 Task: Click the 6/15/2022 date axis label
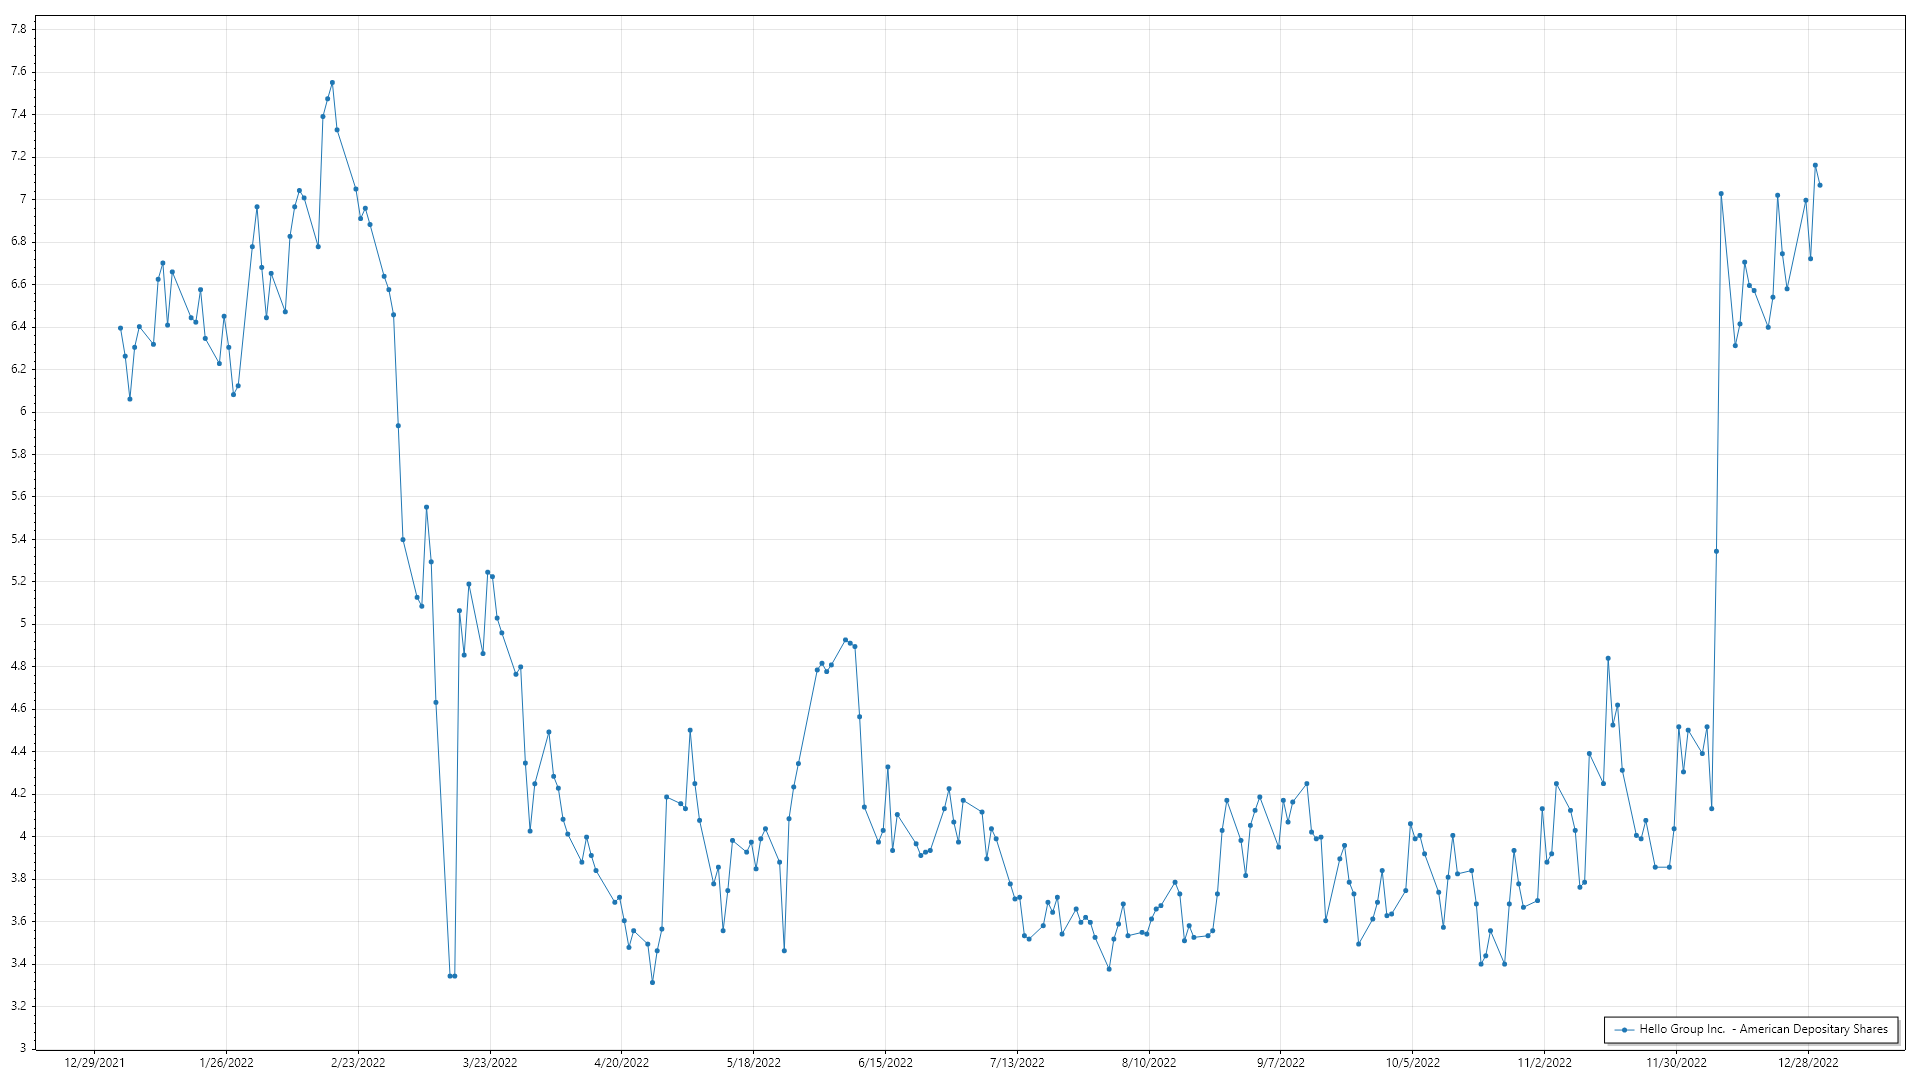pyautogui.click(x=886, y=1063)
